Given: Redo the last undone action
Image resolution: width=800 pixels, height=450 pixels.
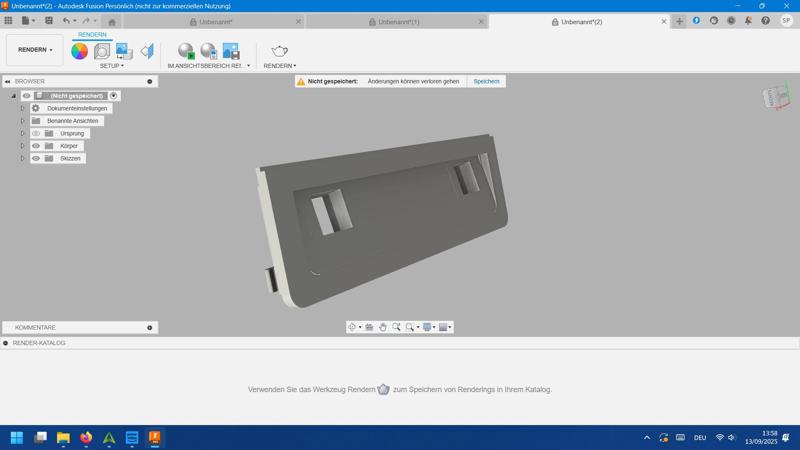Looking at the screenshot, I should 86,21.
